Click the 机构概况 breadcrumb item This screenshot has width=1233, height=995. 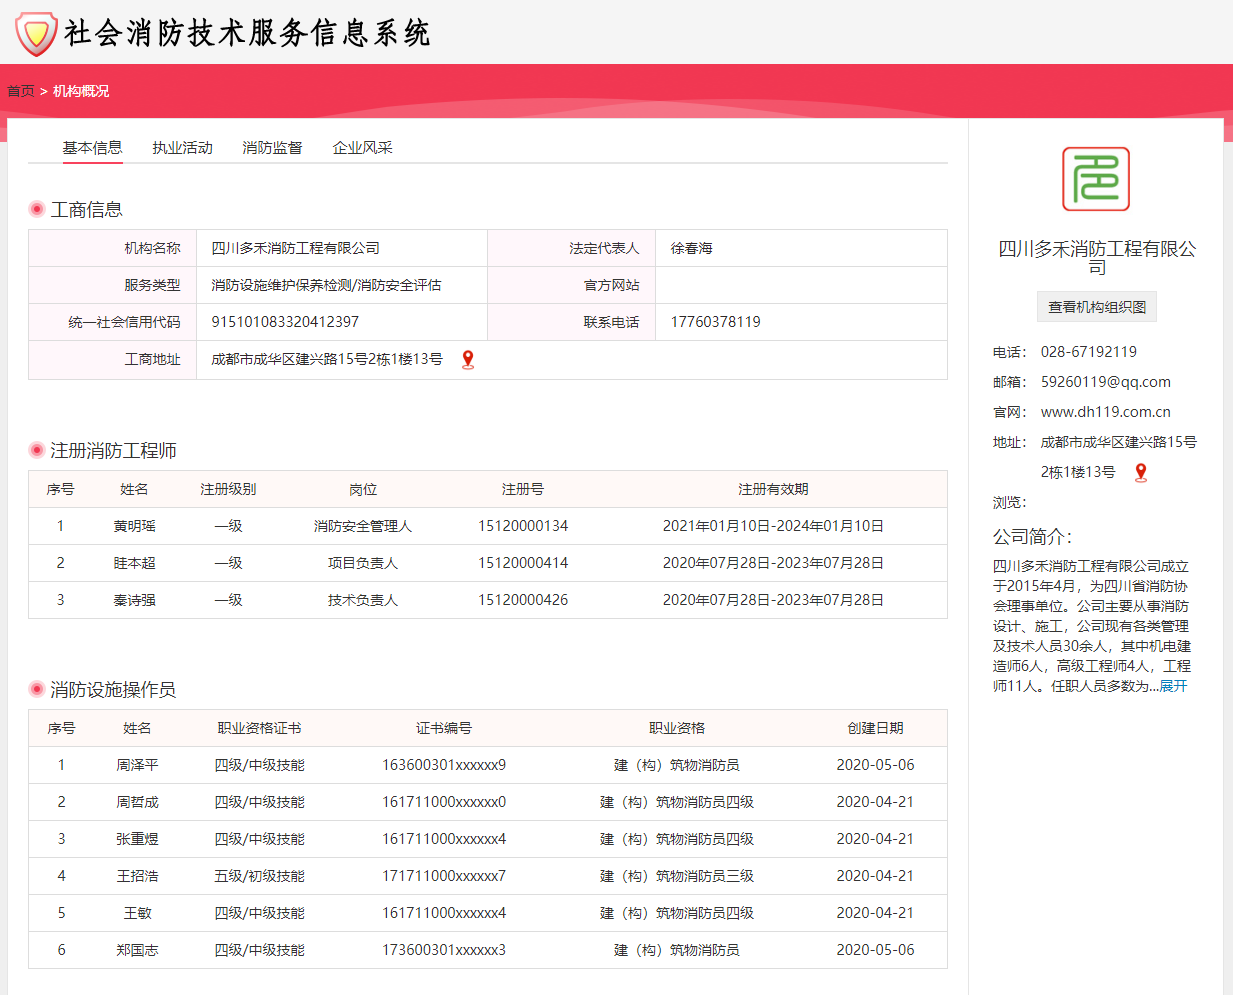(x=81, y=91)
